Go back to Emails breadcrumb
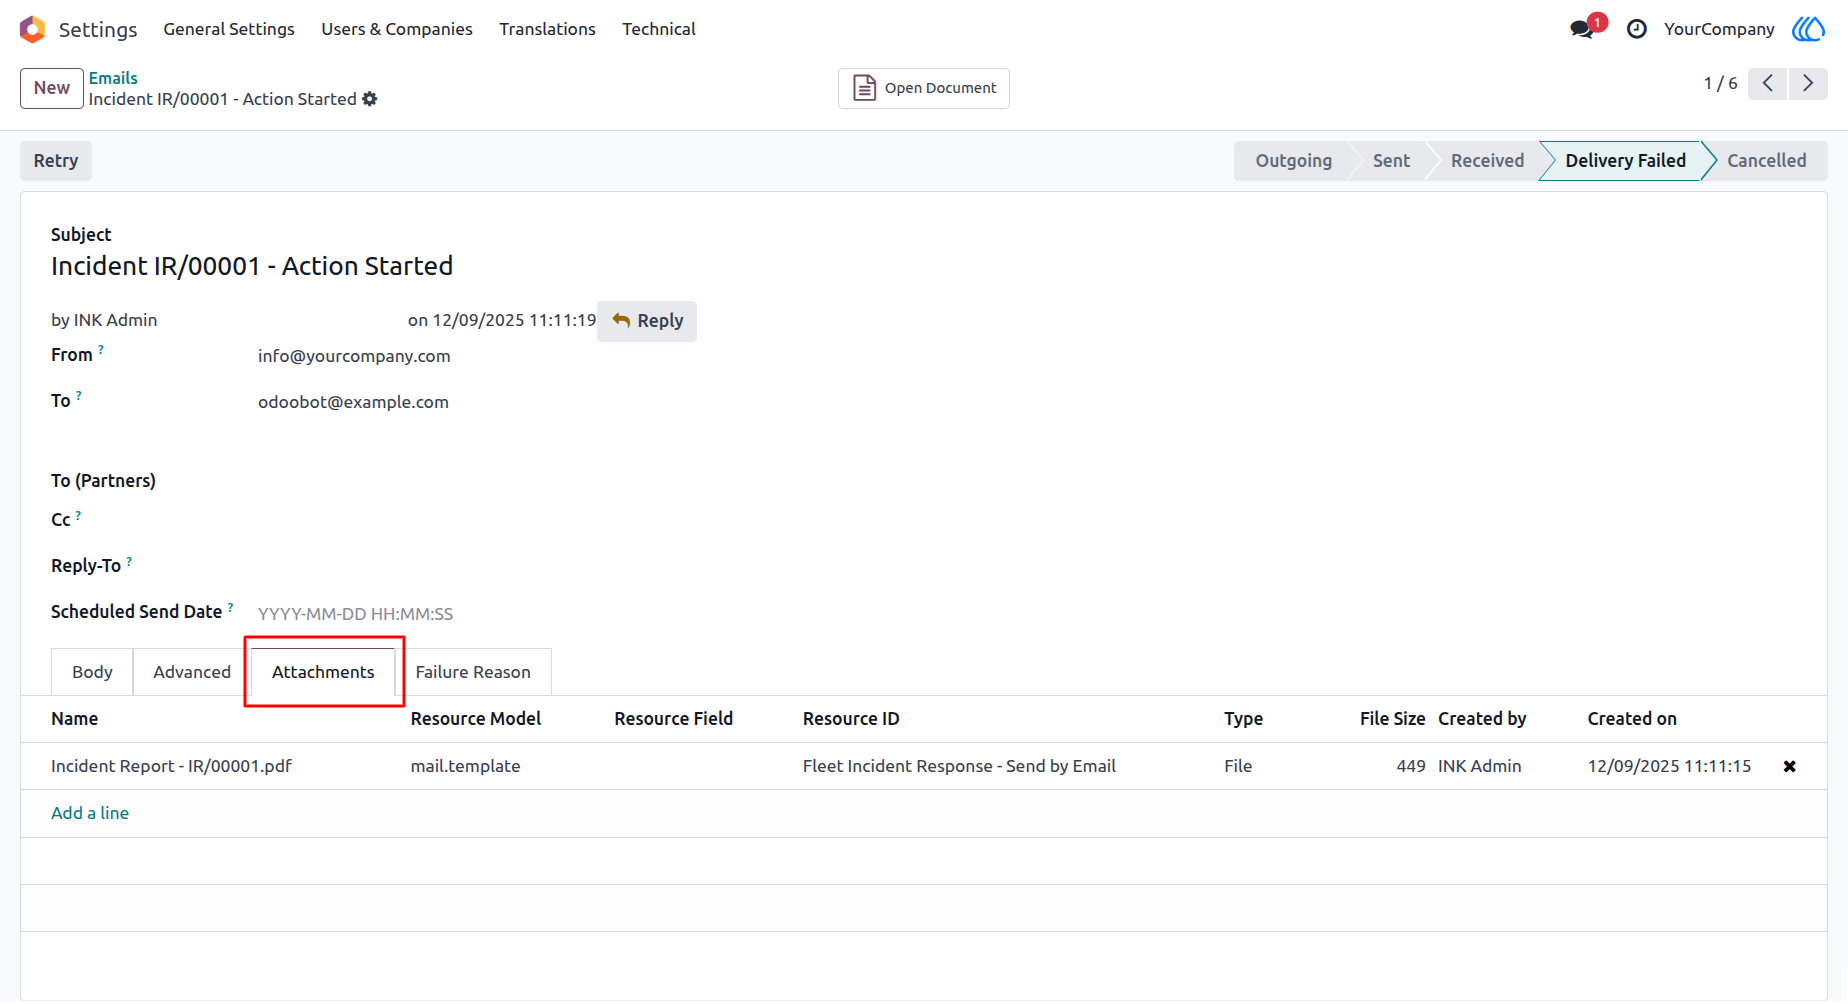This screenshot has width=1848, height=1004. point(113,78)
